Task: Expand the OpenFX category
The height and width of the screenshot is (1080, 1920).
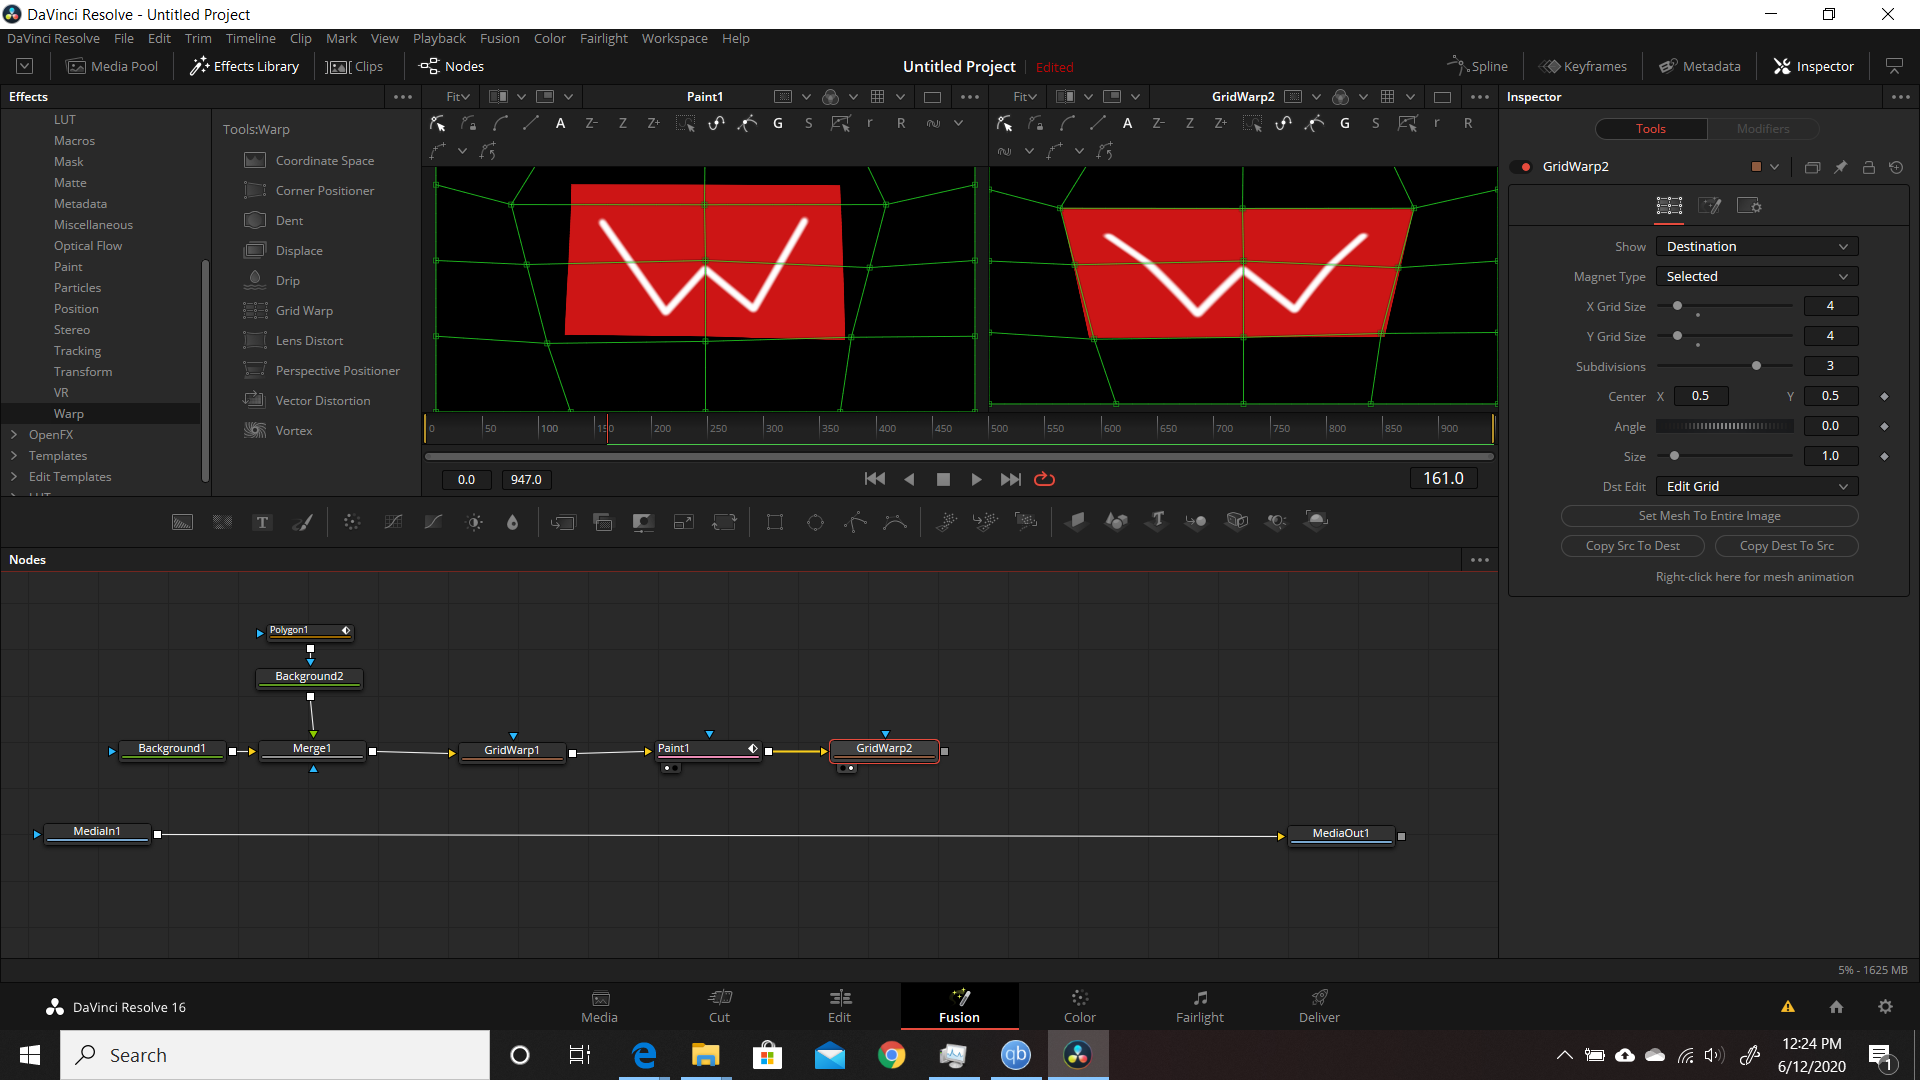Action: tap(14, 435)
